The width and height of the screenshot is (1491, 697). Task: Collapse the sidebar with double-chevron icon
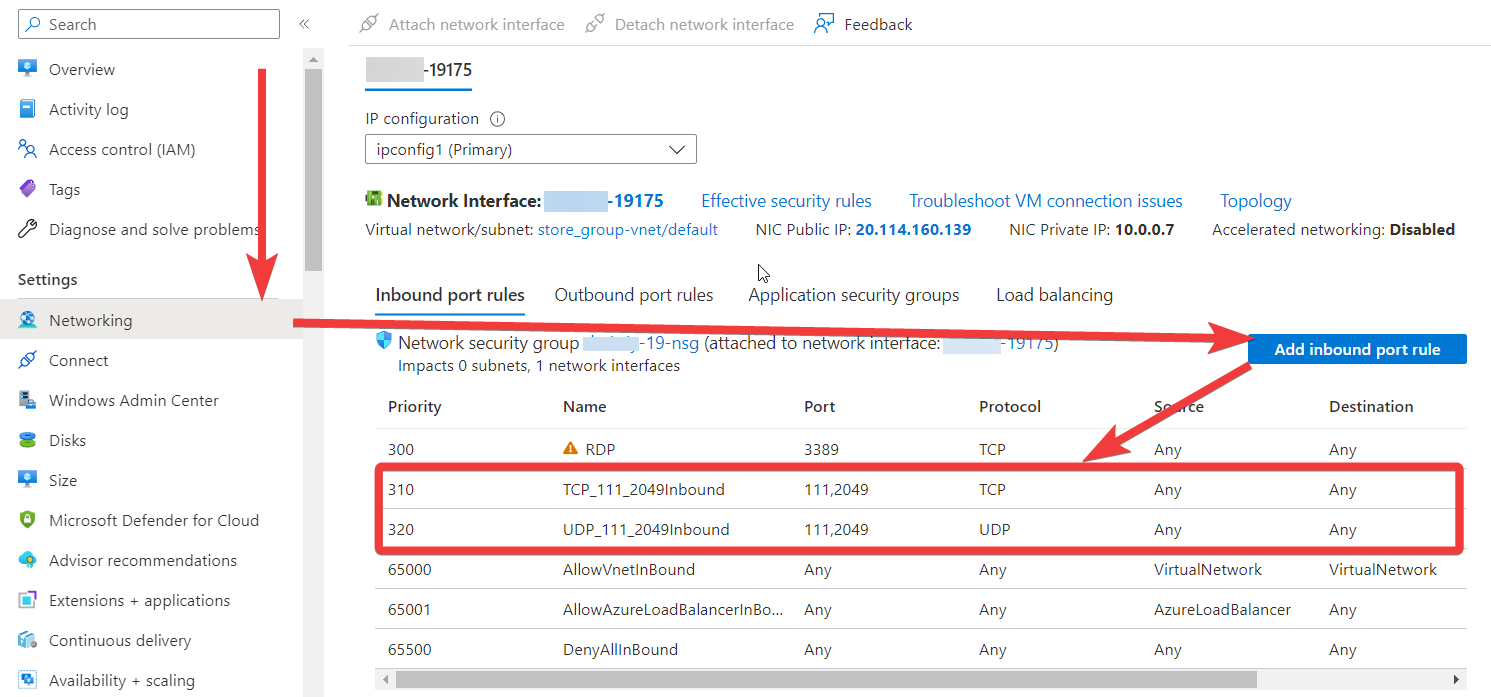point(304,24)
